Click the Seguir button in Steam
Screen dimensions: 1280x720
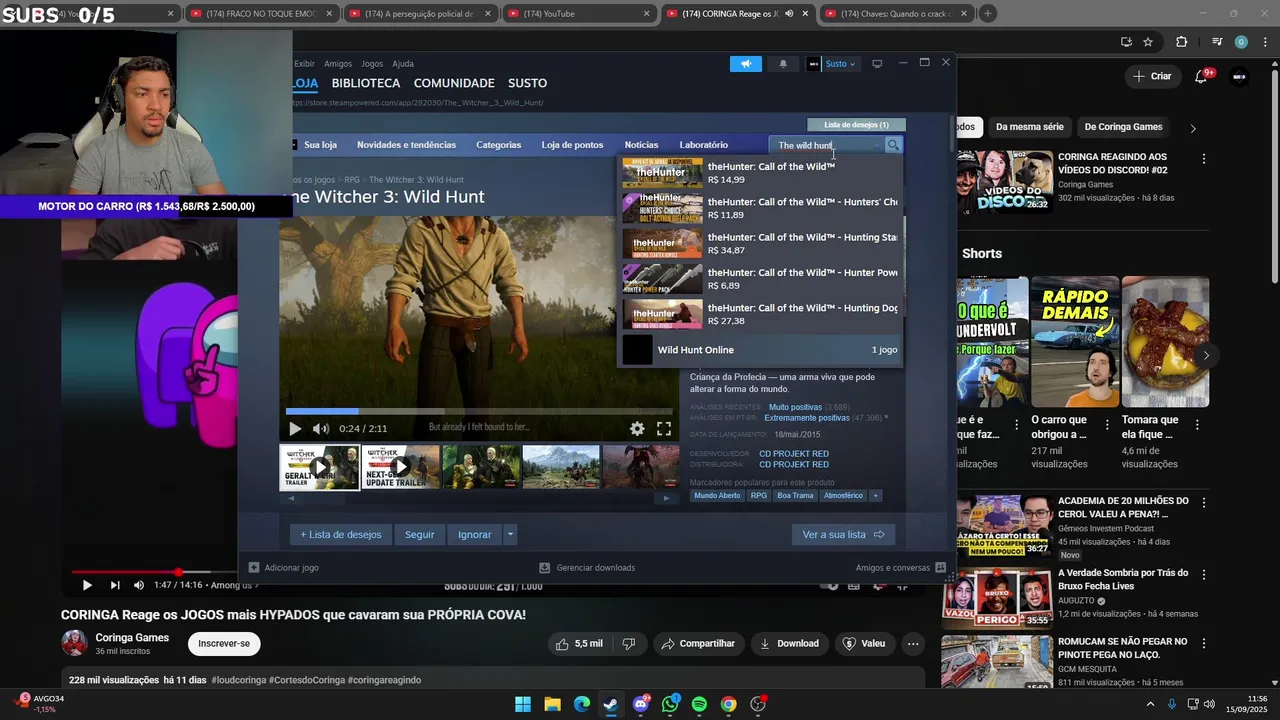coord(420,535)
